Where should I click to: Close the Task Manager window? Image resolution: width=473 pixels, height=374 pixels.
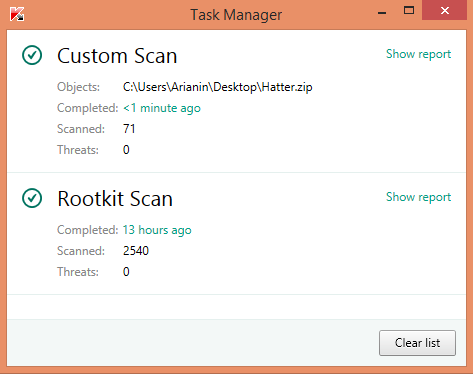click(444, 11)
